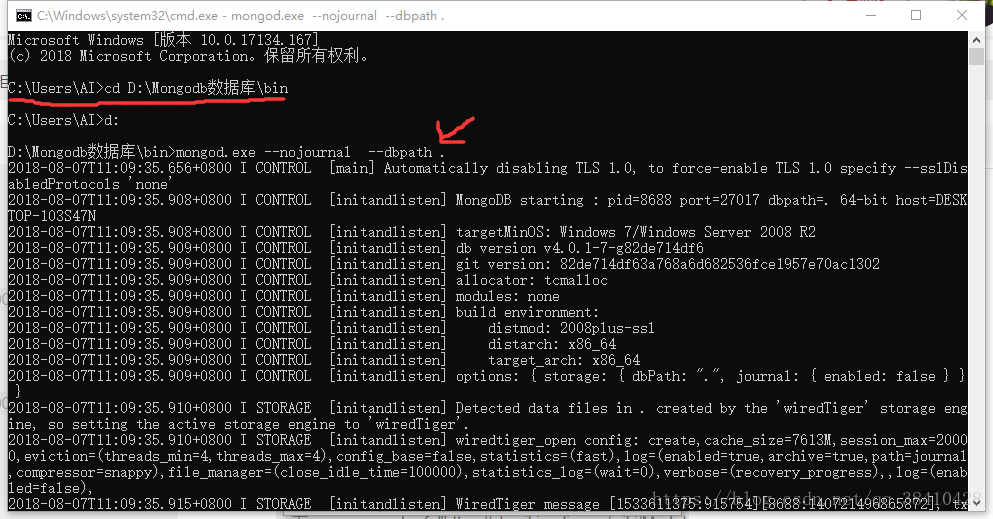Screen dimensions: 993x519
Task: Open the cmd icon system menu
Action: pyautogui.click(x=23, y=15)
